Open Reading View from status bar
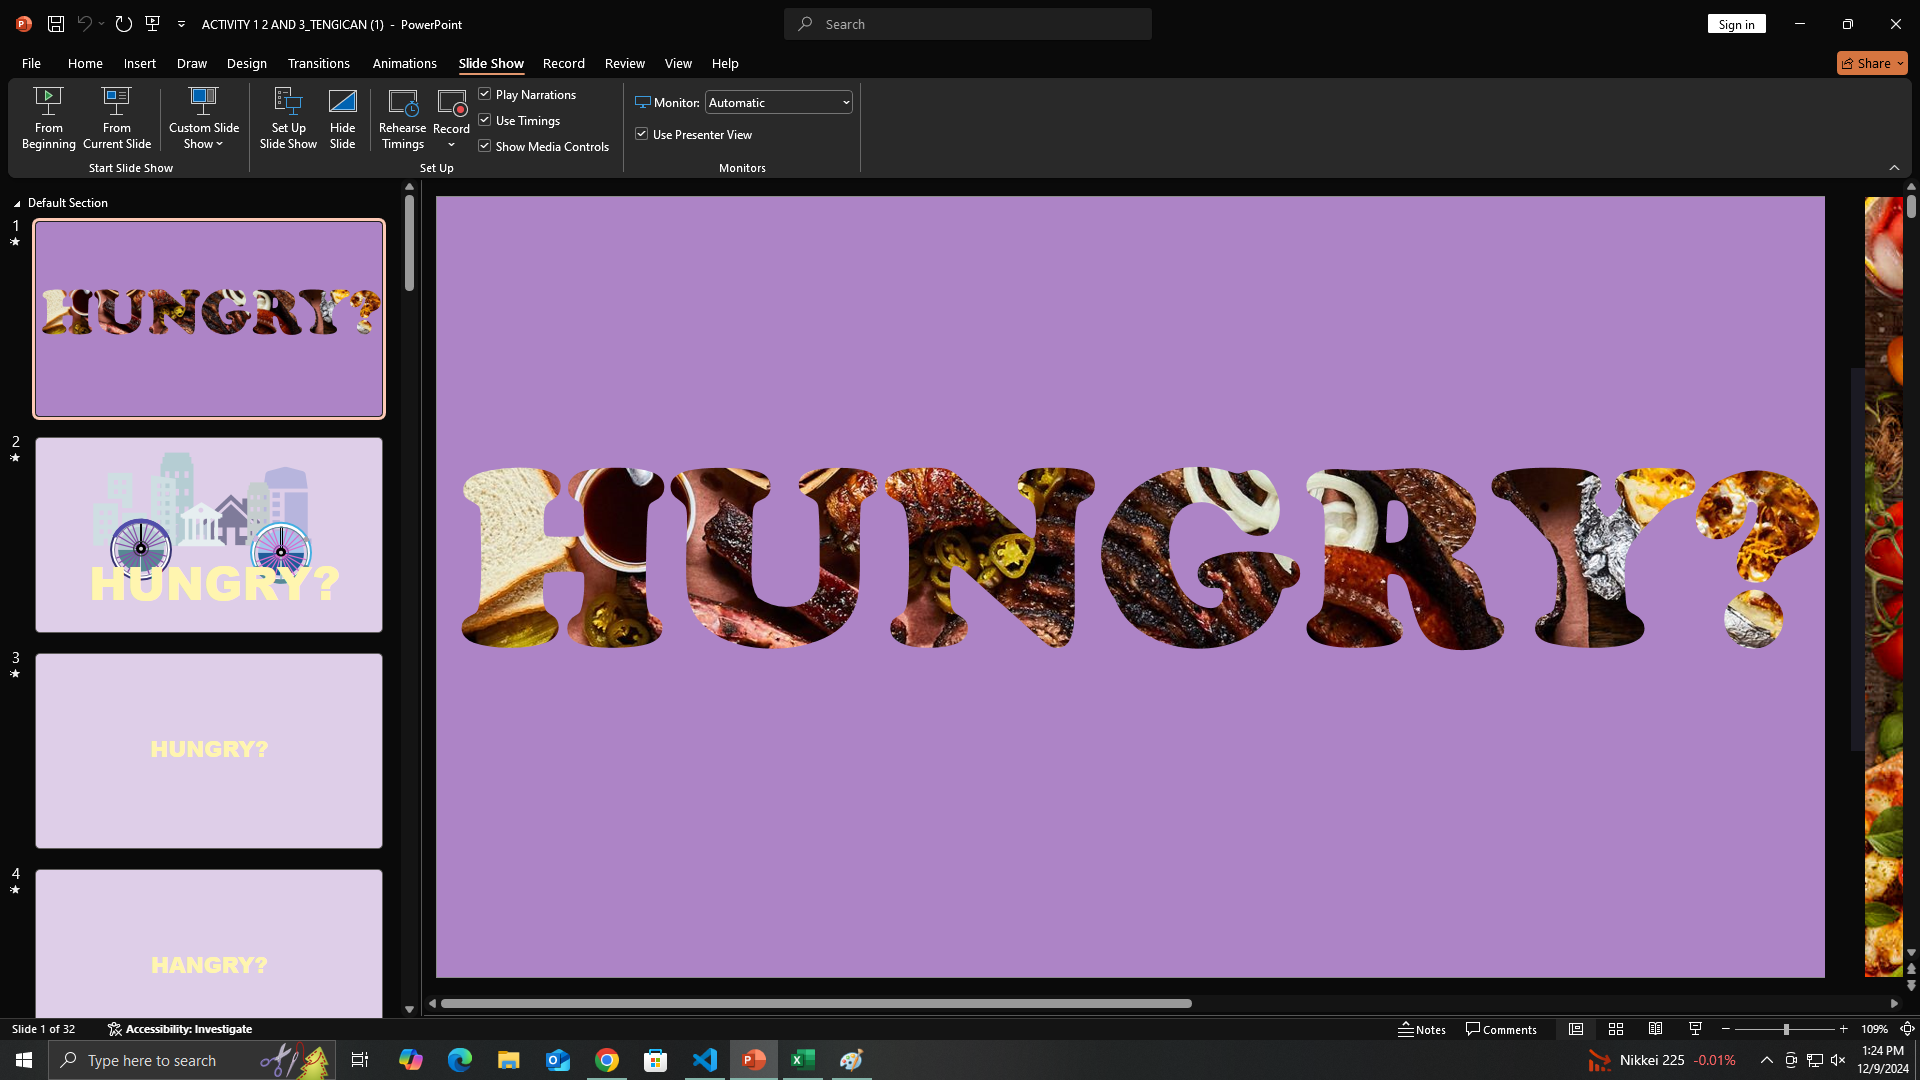Viewport: 1920px width, 1080px height. (x=1656, y=1028)
